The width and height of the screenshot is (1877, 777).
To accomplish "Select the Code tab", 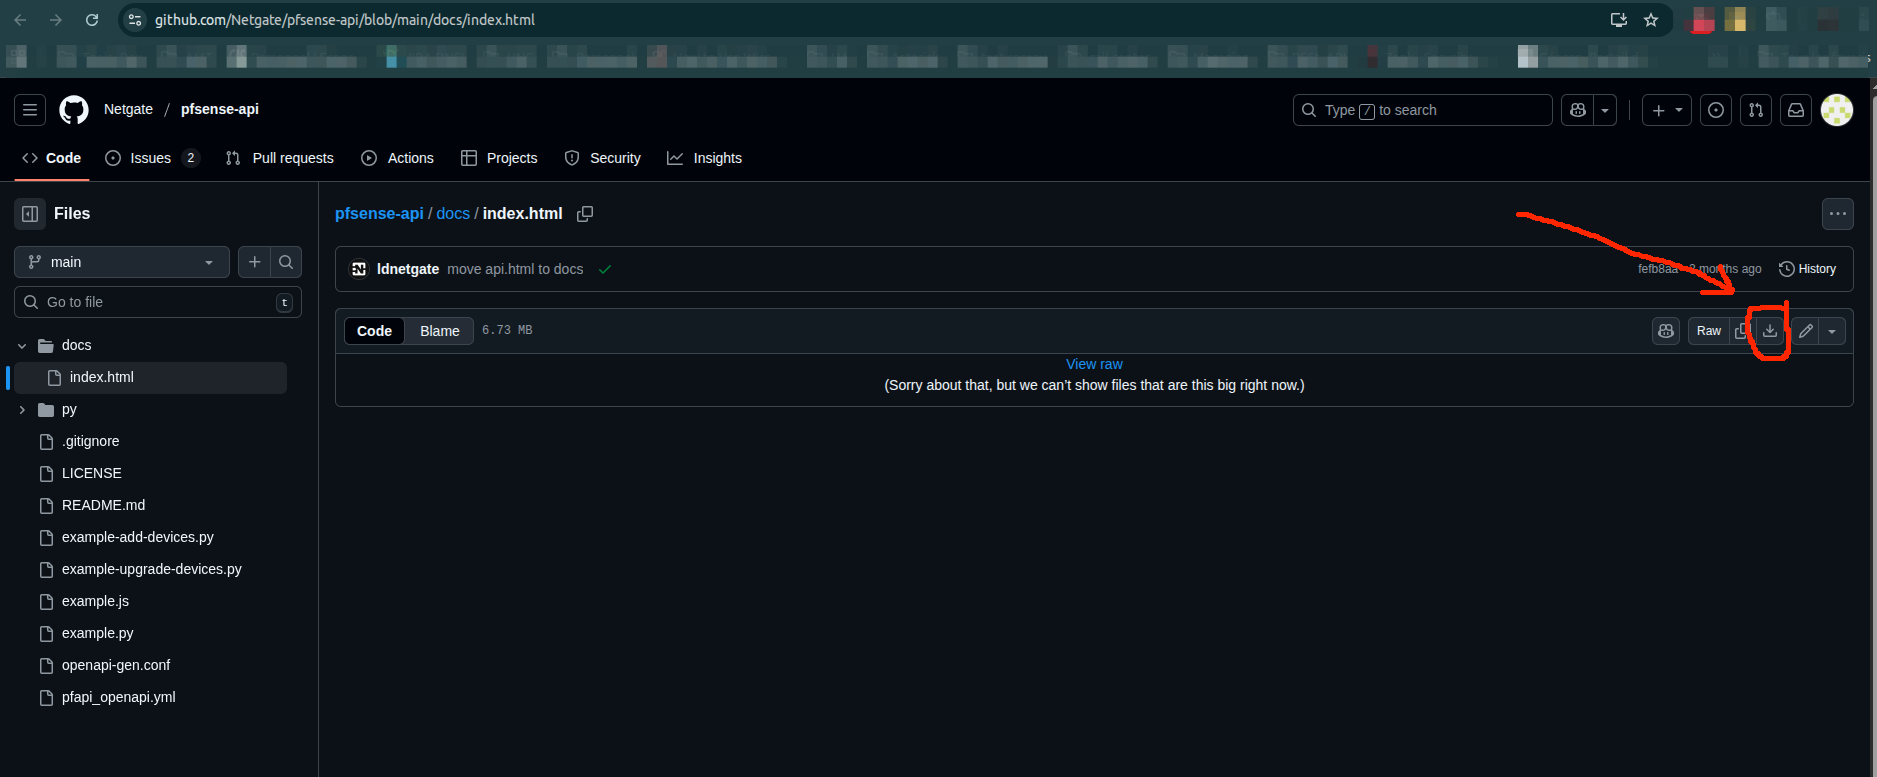I will pyautogui.click(x=52, y=158).
